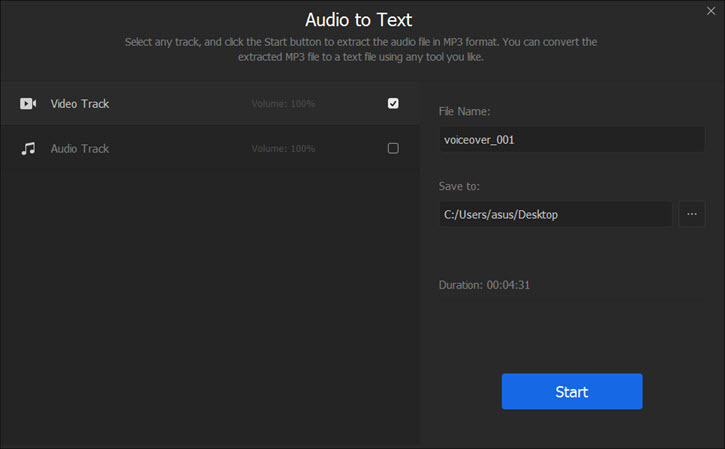
Task: Uncheck the Video Track checkbox
Action: tap(393, 103)
